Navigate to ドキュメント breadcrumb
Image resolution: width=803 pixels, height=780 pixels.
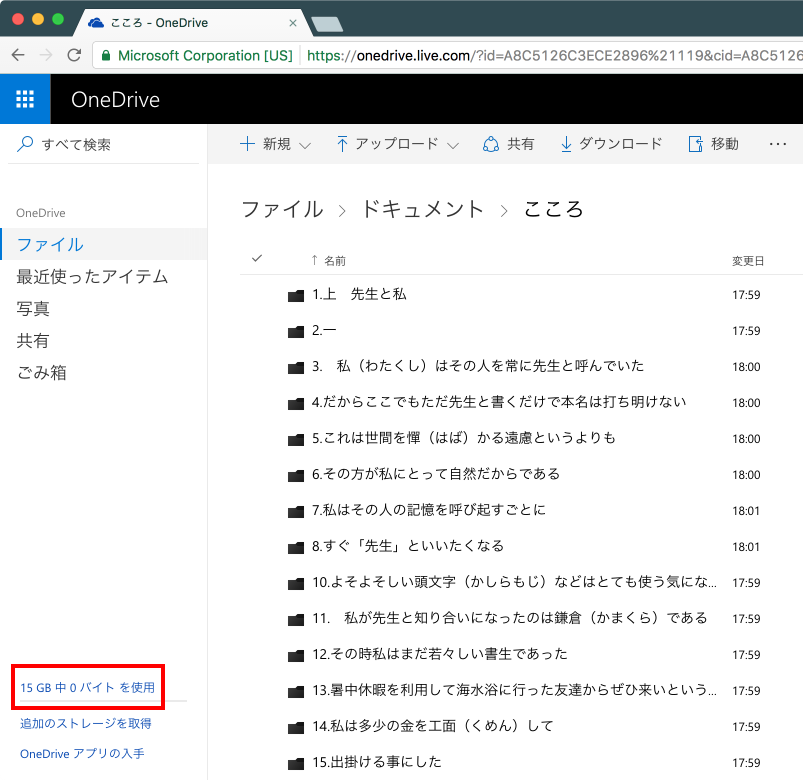[422, 209]
